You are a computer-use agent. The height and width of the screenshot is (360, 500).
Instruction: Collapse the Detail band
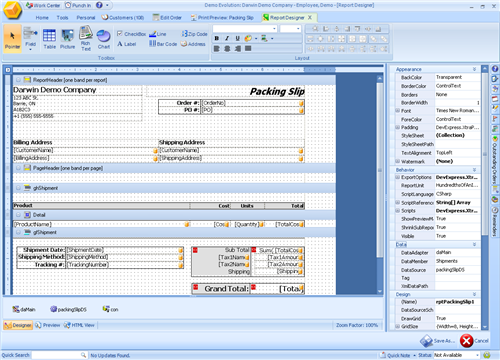pyautogui.click(x=18, y=215)
